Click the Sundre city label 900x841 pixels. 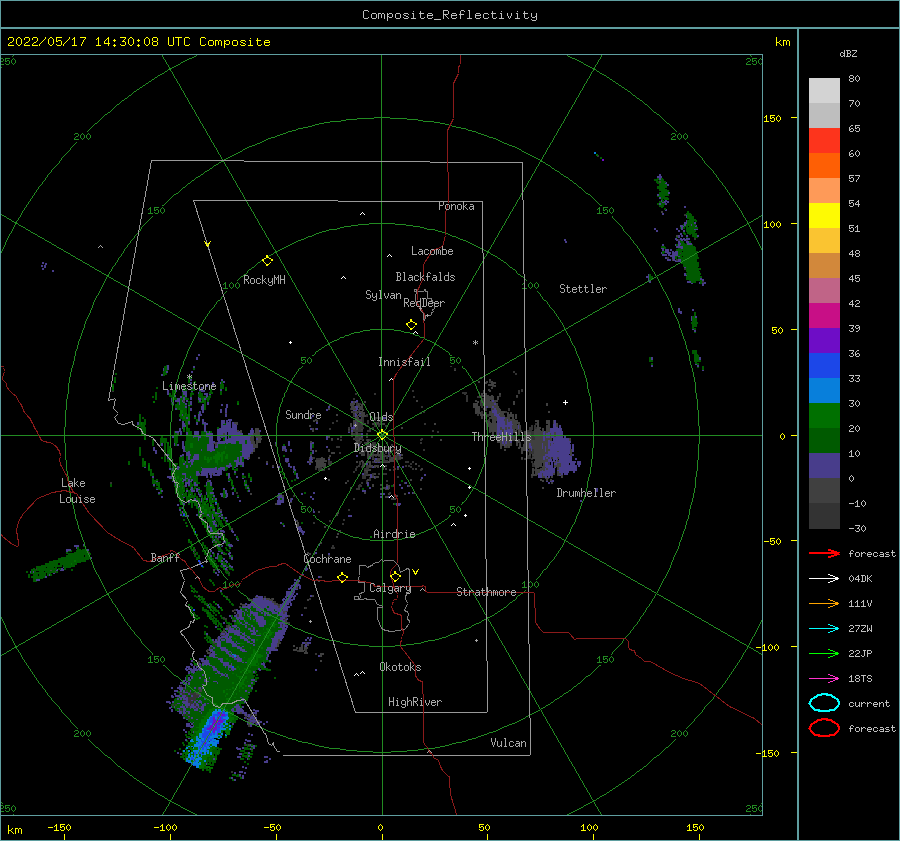(303, 414)
